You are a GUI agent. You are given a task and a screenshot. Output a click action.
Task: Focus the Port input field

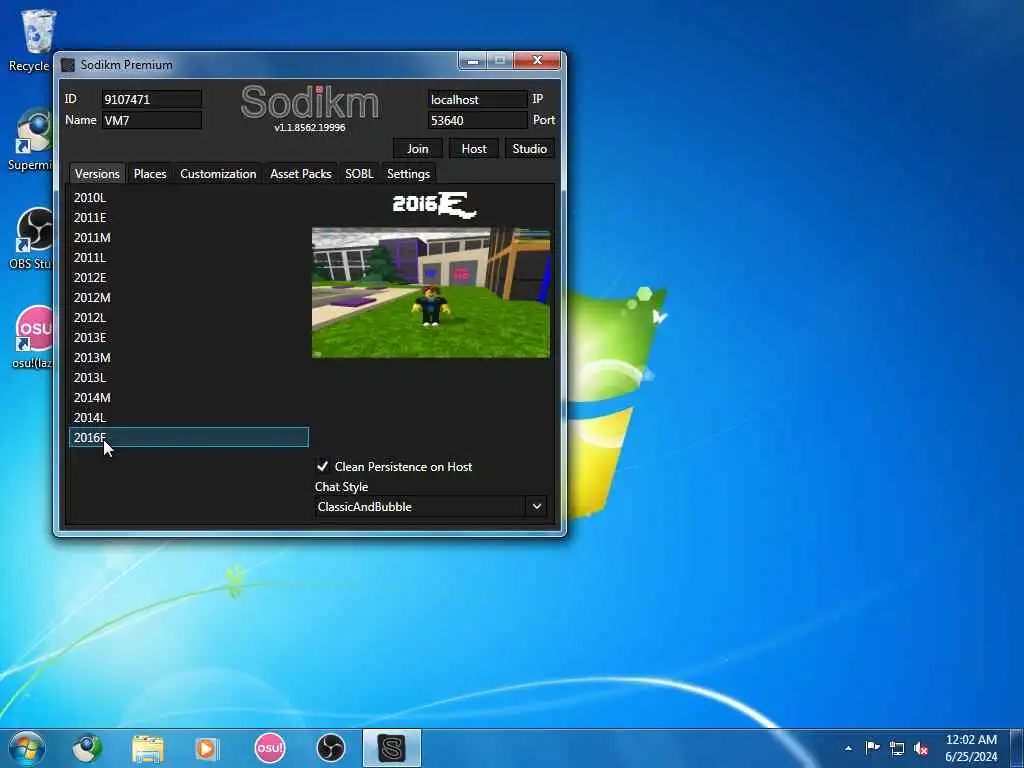477,120
